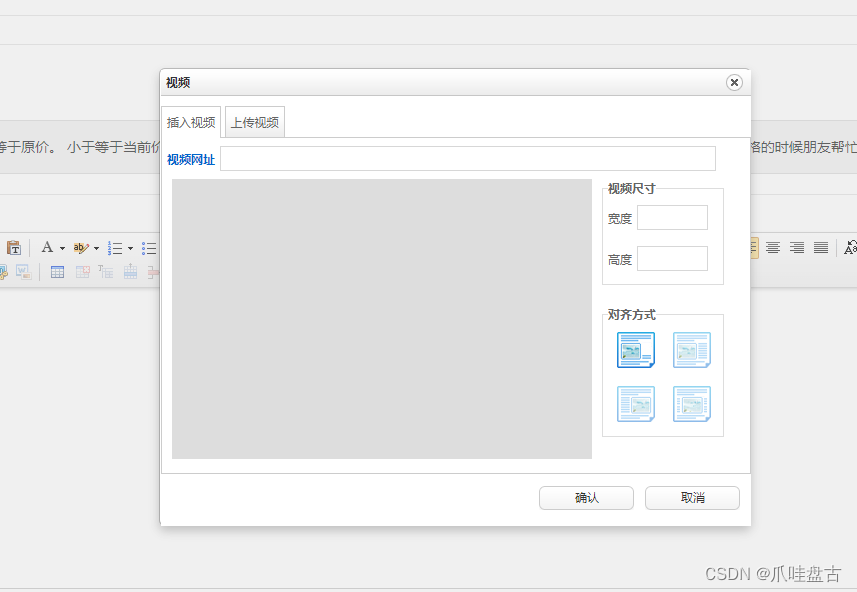Select the float-left video alignment thumbnail
The width and height of the screenshot is (857, 592).
pyautogui.click(x=691, y=350)
